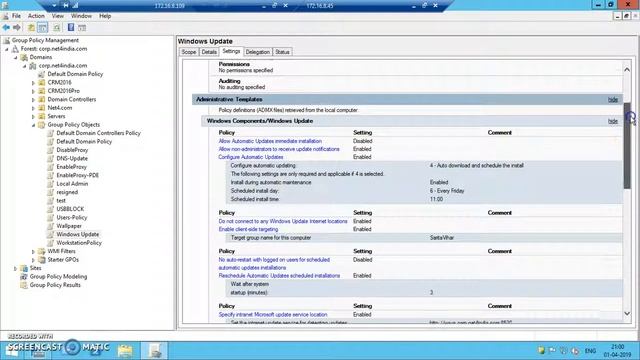Open File Explorer from the taskbar
640x360 pixels.
[125, 351]
